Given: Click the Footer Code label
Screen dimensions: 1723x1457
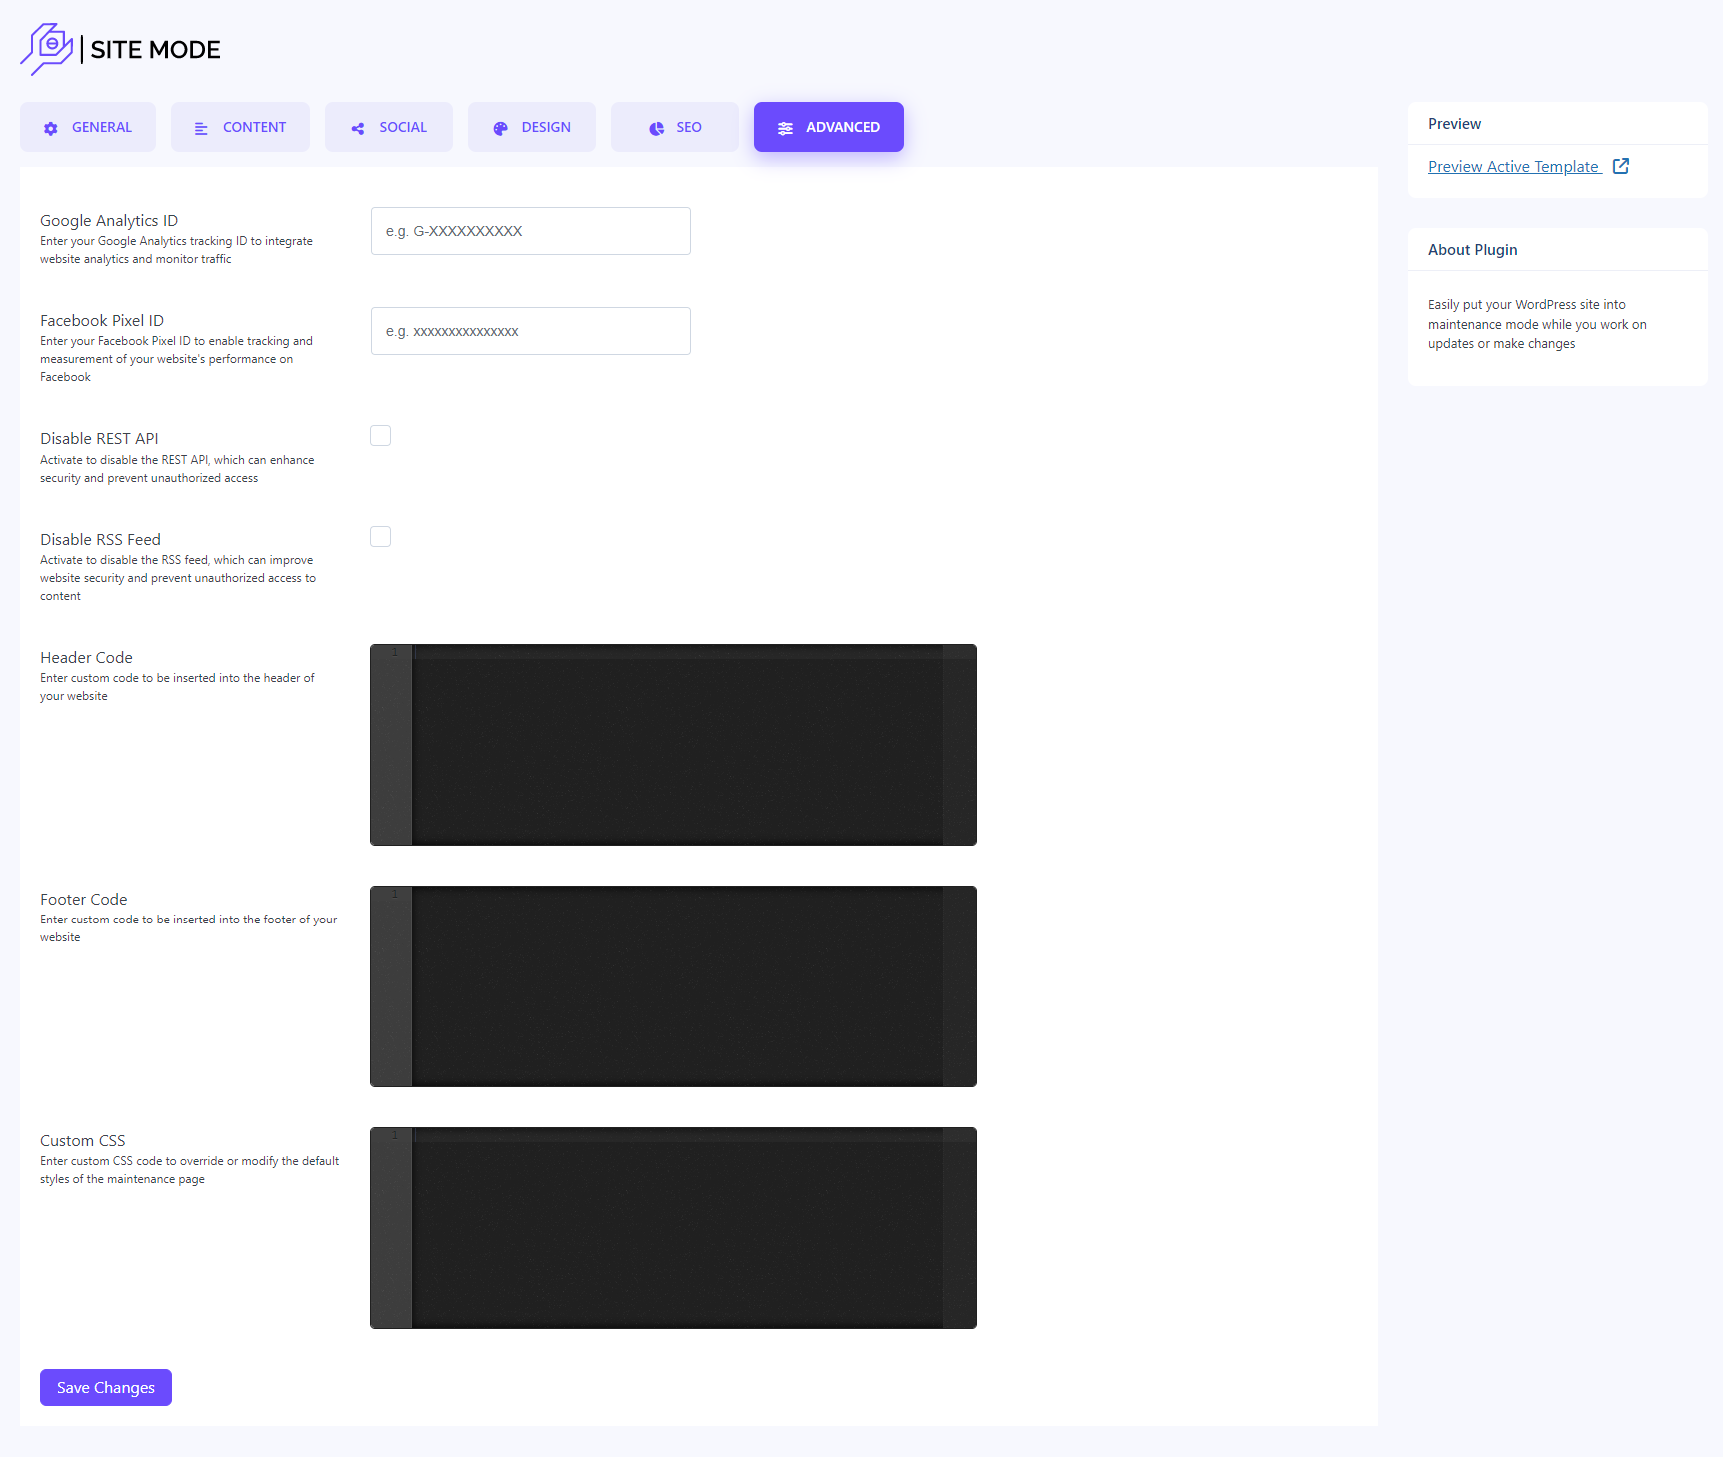Looking at the screenshot, I should click(x=84, y=899).
